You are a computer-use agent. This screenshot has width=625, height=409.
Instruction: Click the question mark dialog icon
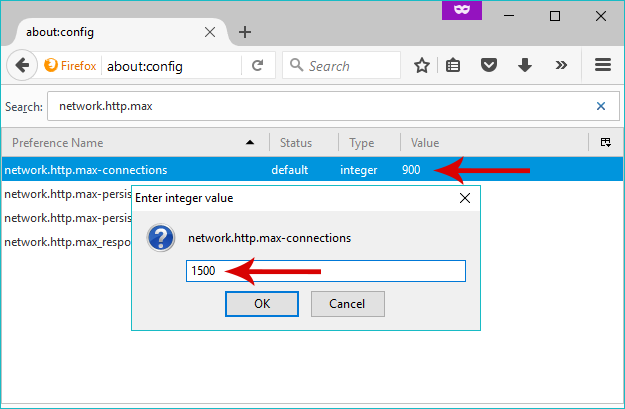point(161,238)
